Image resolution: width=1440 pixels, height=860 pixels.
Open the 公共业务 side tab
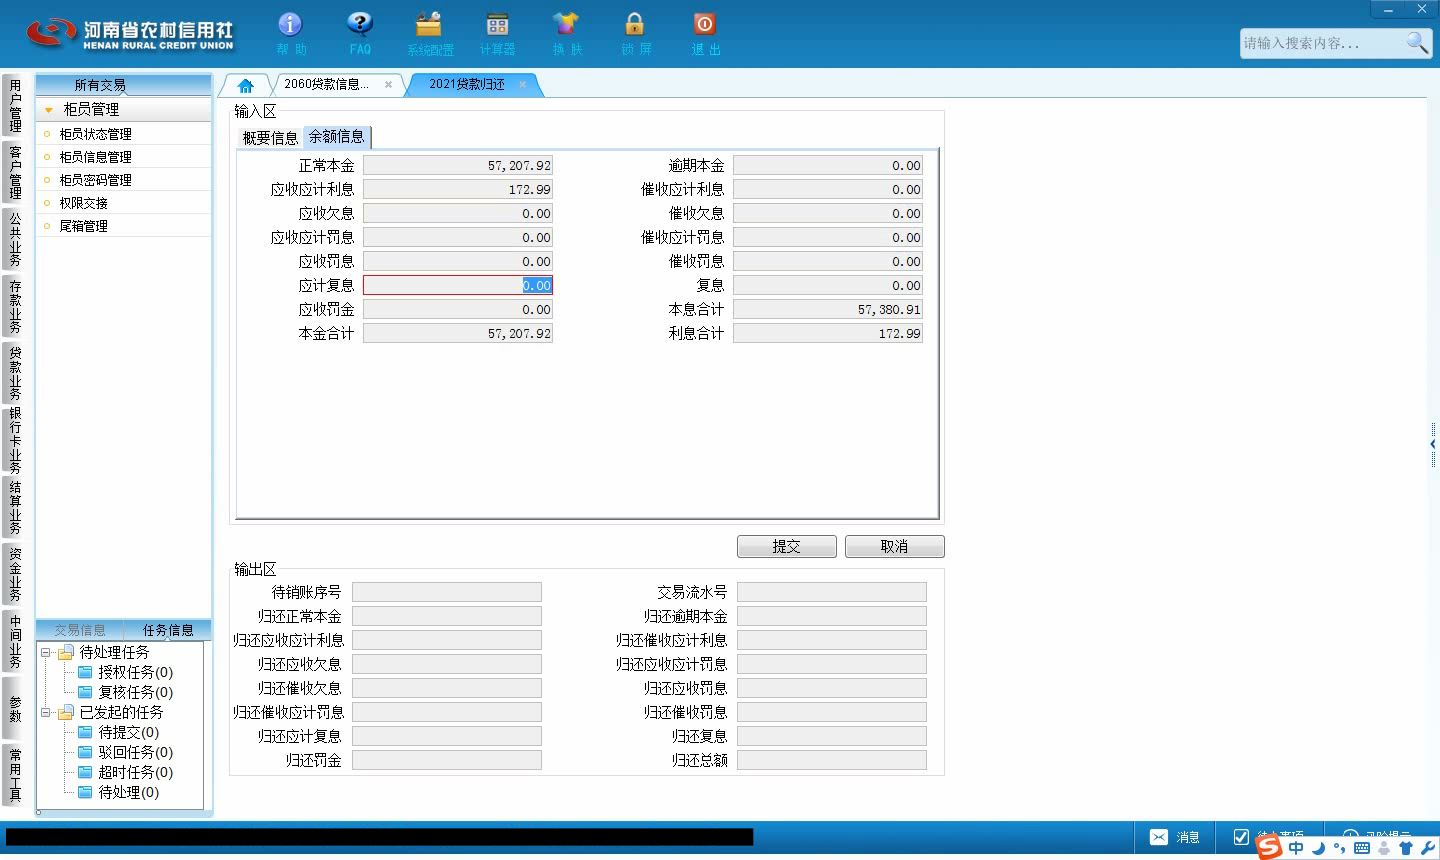click(x=15, y=239)
